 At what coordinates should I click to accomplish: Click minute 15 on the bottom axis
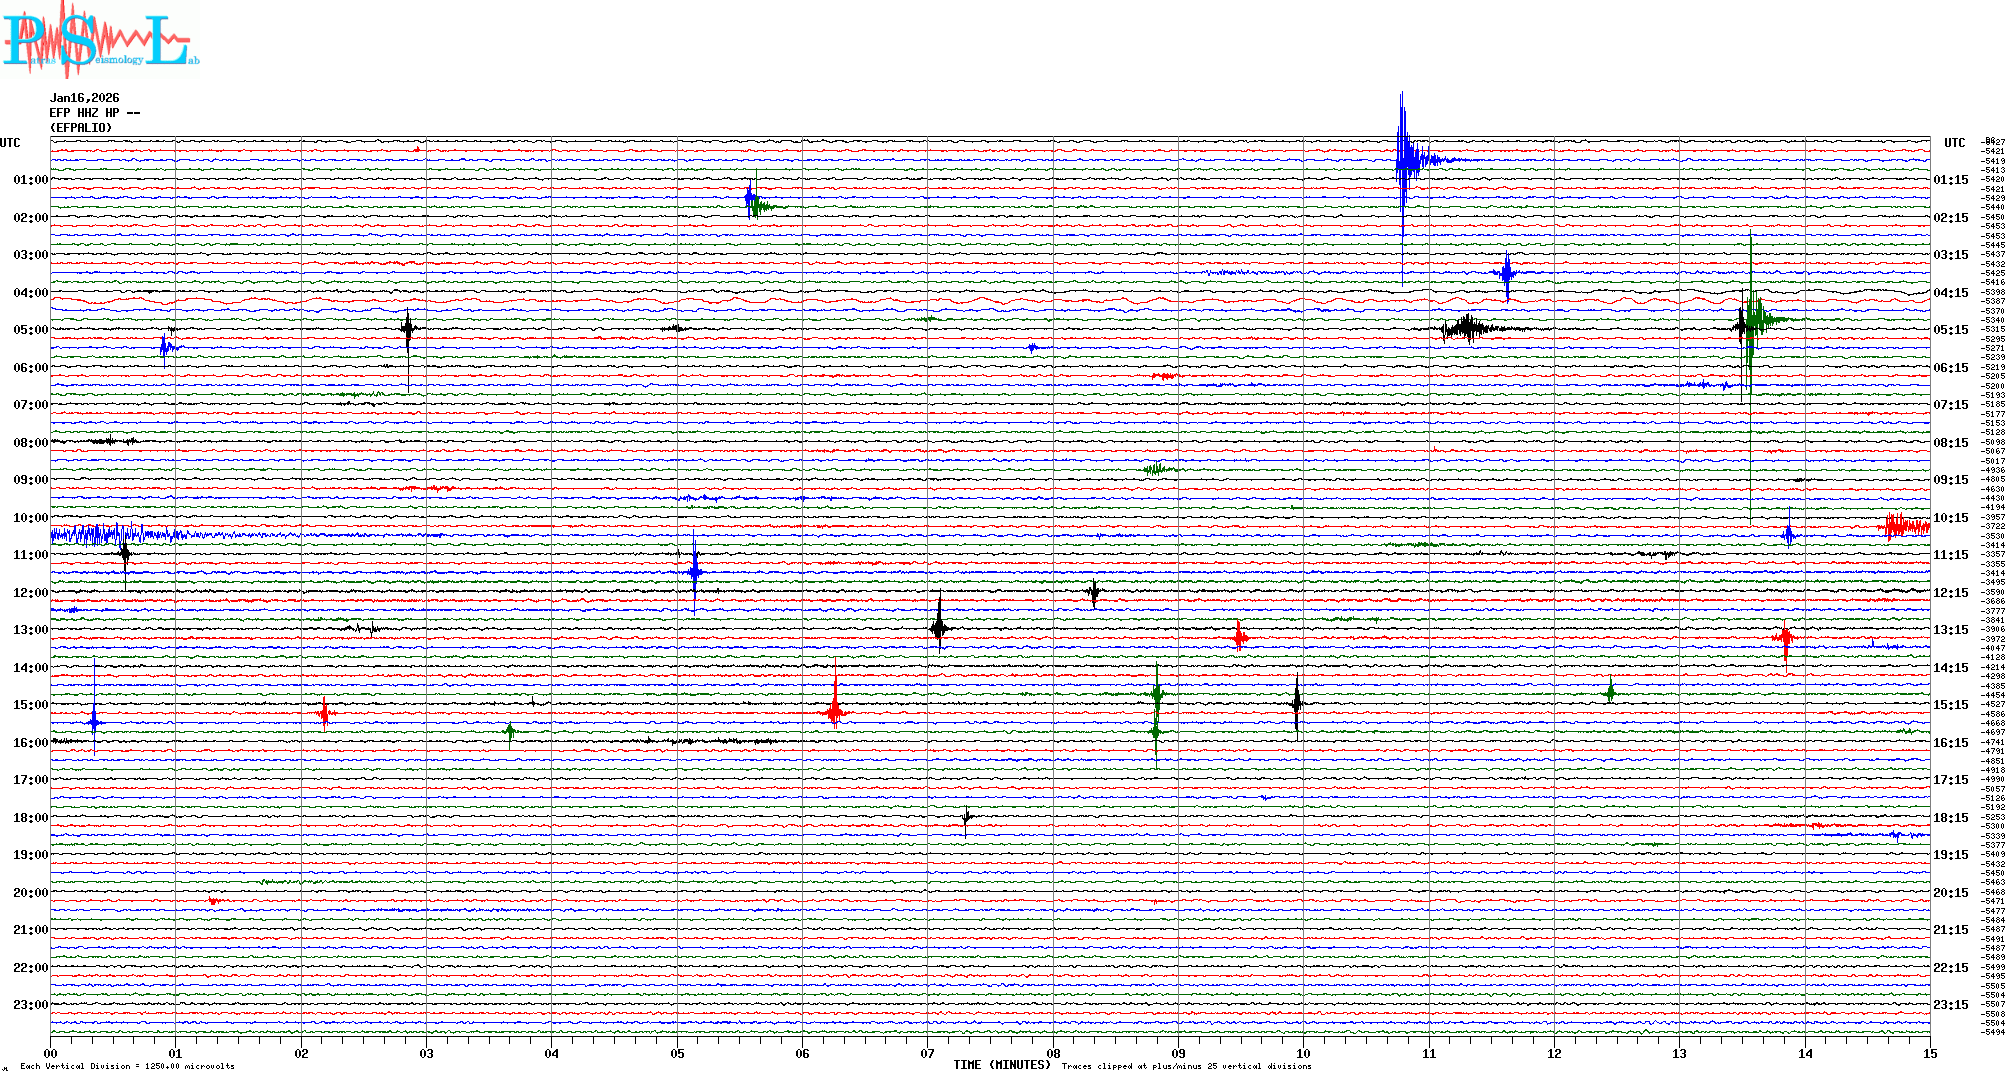point(1929,1053)
